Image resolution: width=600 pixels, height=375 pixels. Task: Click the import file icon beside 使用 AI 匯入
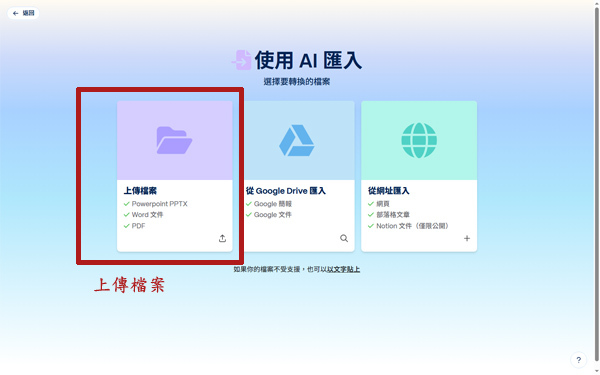242,60
